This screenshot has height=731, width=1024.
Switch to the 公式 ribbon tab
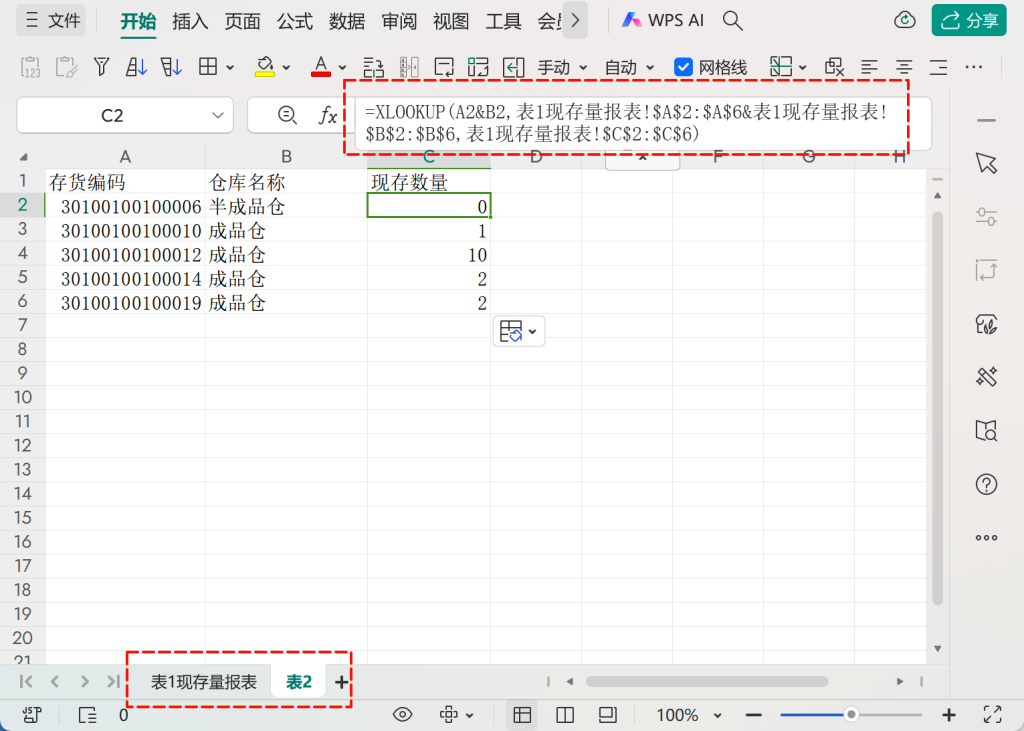295,22
